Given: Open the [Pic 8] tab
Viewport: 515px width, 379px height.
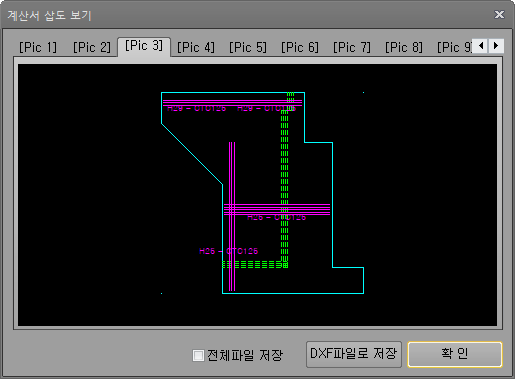Looking at the screenshot, I should 404,47.
